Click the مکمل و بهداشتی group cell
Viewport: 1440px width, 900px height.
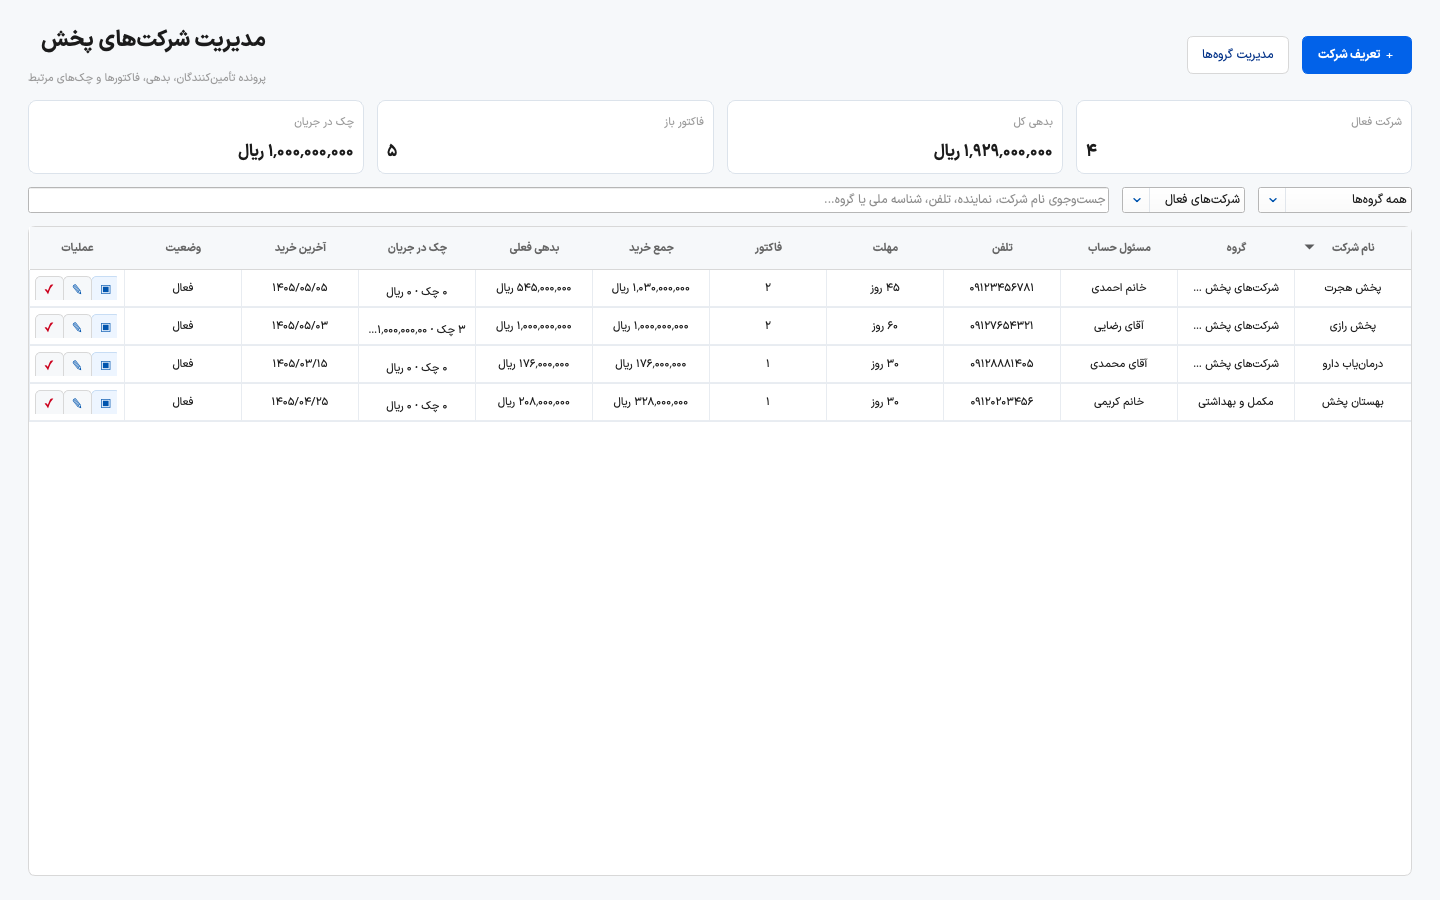pyautogui.click(x=1236, y=402)
